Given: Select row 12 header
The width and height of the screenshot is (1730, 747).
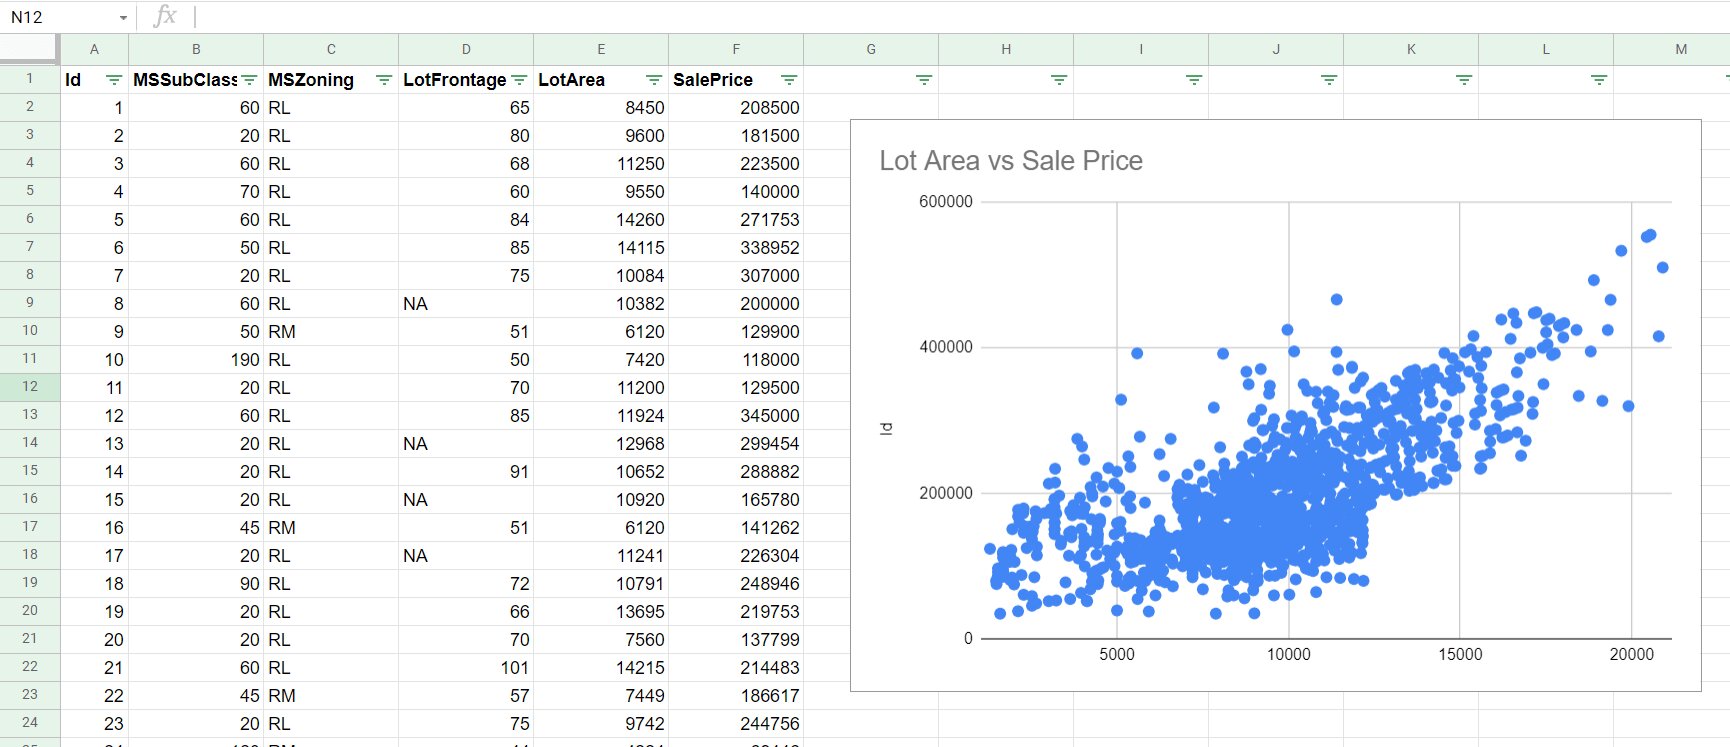Looking at the screenshot, I should pyautogui.click(x=30, y=387).
